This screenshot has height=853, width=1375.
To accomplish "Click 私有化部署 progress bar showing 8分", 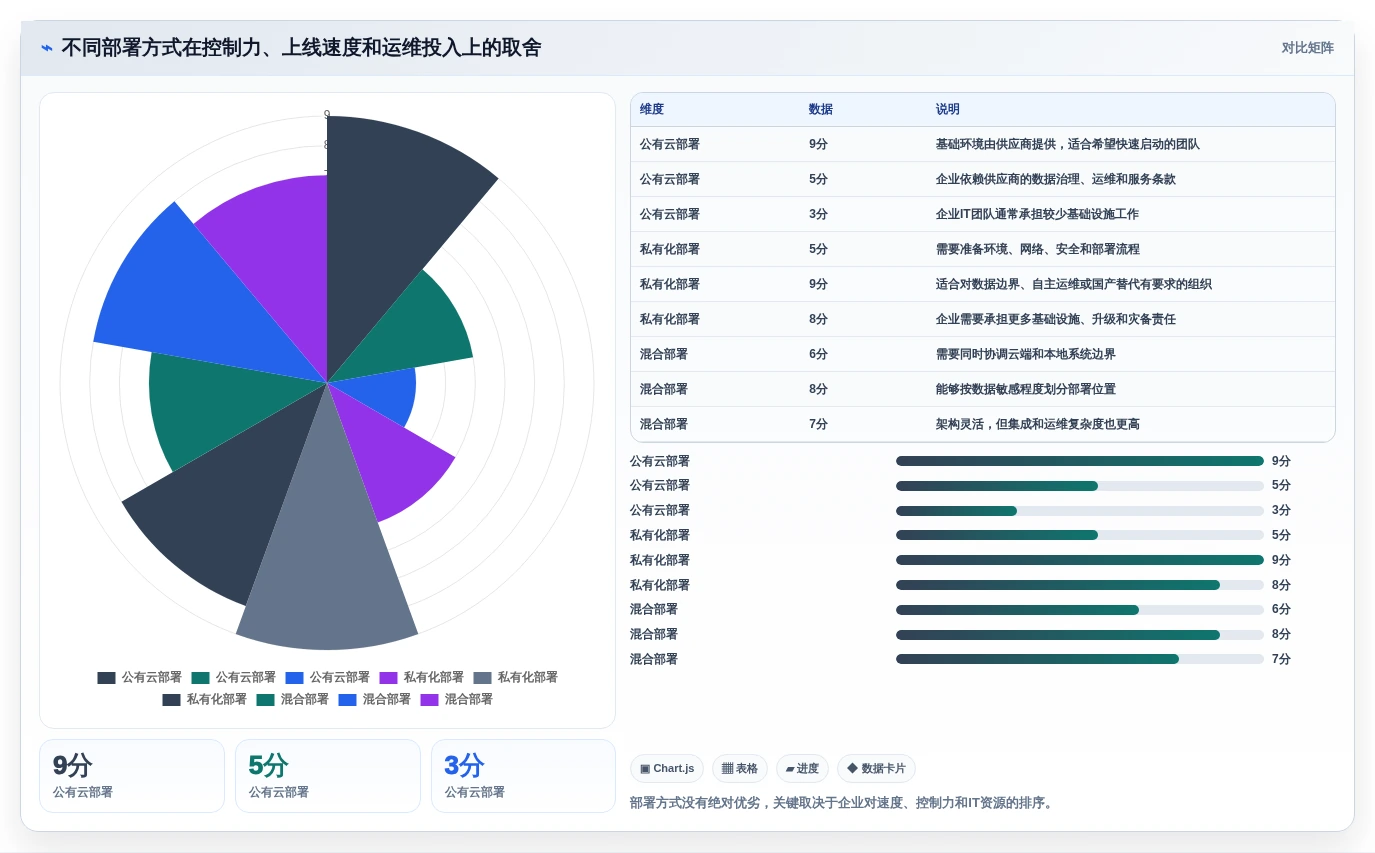I will (x=1080, y=585).
